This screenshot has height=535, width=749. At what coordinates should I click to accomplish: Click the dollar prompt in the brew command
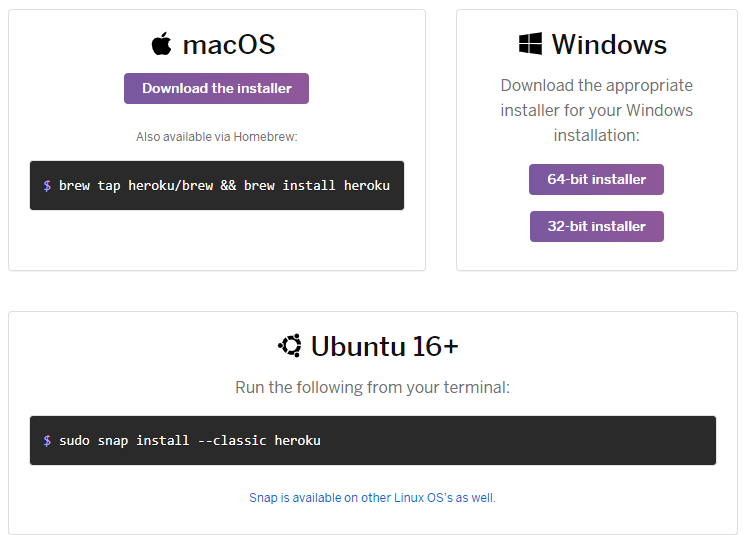pos(47,186)
